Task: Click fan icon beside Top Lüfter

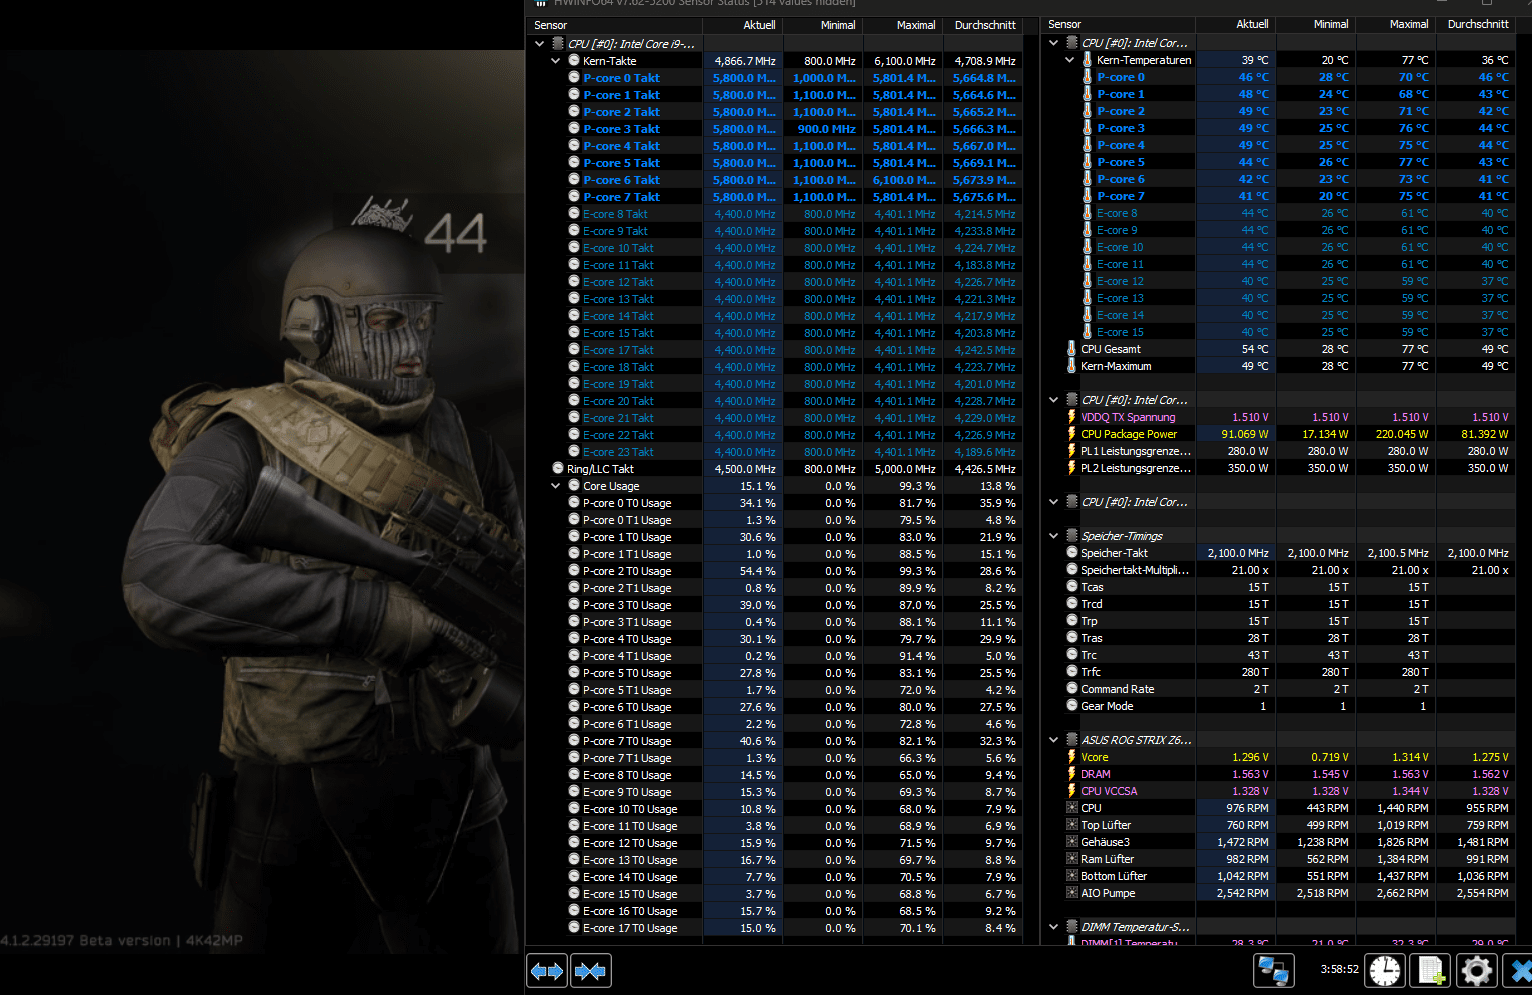Action: [1072, 825]
